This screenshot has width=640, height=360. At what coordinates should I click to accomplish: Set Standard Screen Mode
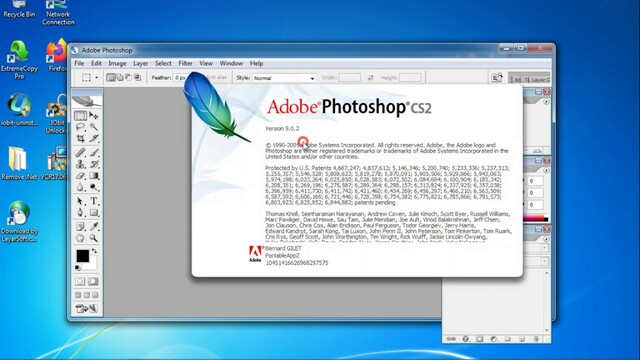[78, 295]
